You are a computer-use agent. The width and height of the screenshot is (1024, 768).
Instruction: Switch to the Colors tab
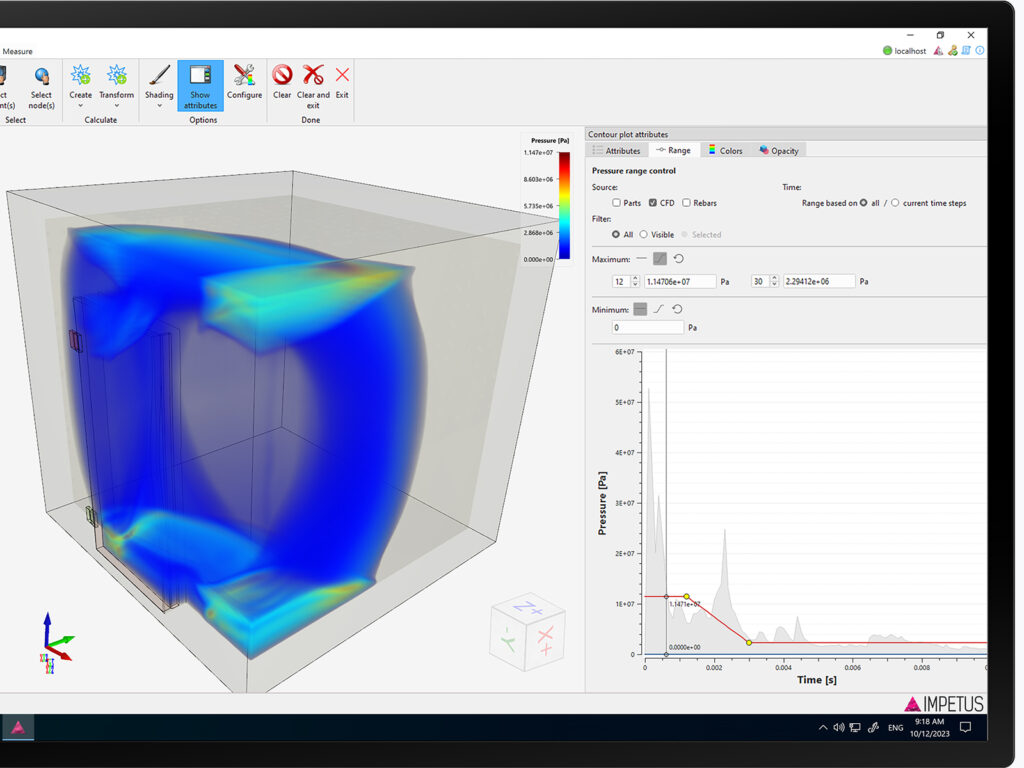click(x=725, y=150)
